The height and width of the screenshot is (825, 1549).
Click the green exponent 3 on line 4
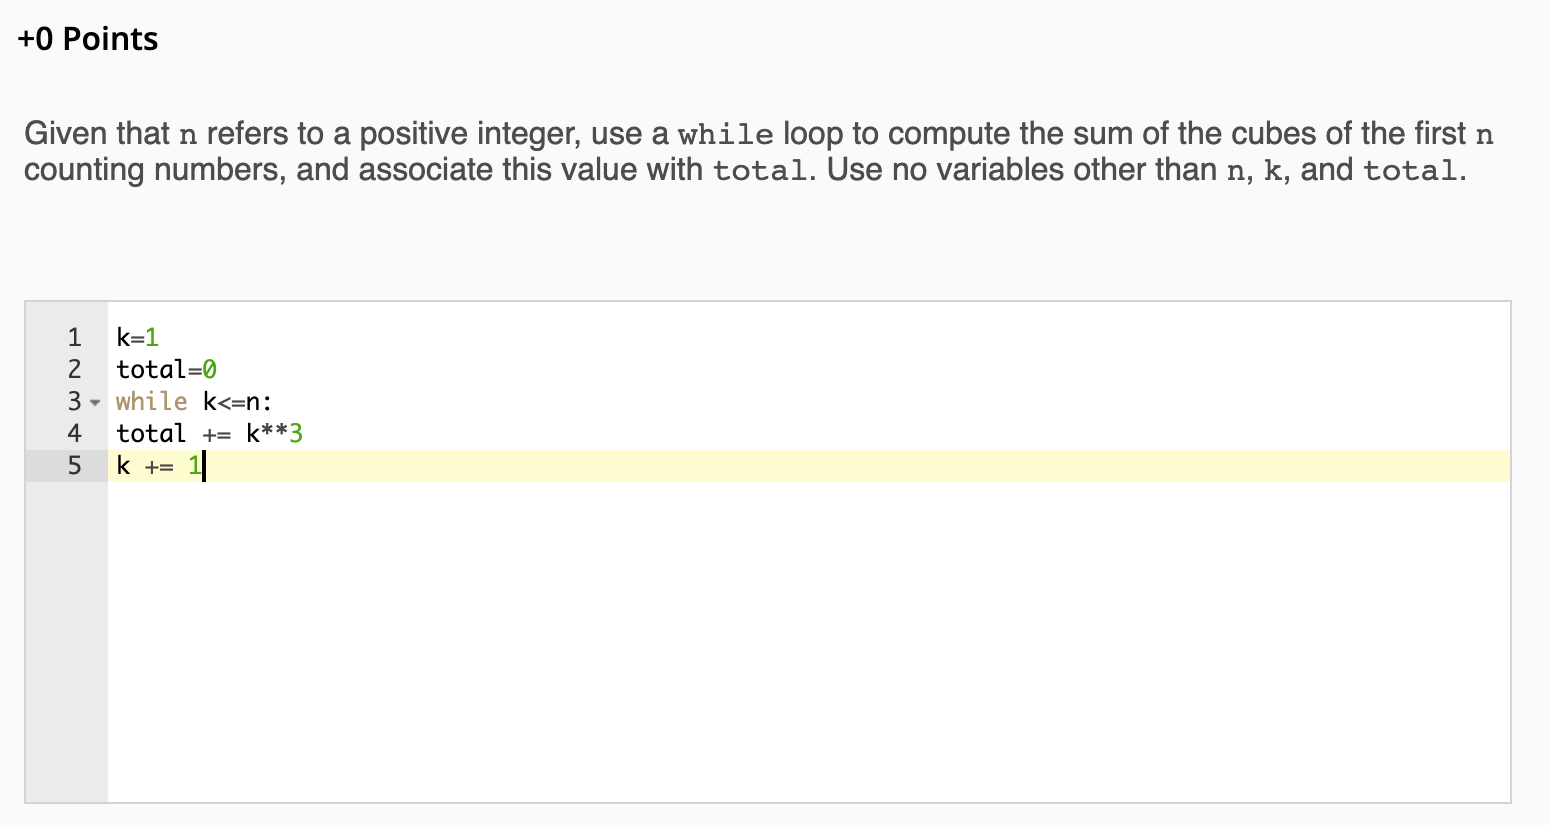click(296, 434)
